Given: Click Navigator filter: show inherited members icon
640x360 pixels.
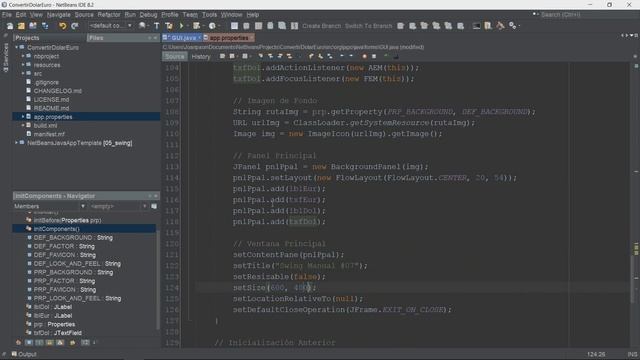Looking at the screenshot, I should (18, 342).
